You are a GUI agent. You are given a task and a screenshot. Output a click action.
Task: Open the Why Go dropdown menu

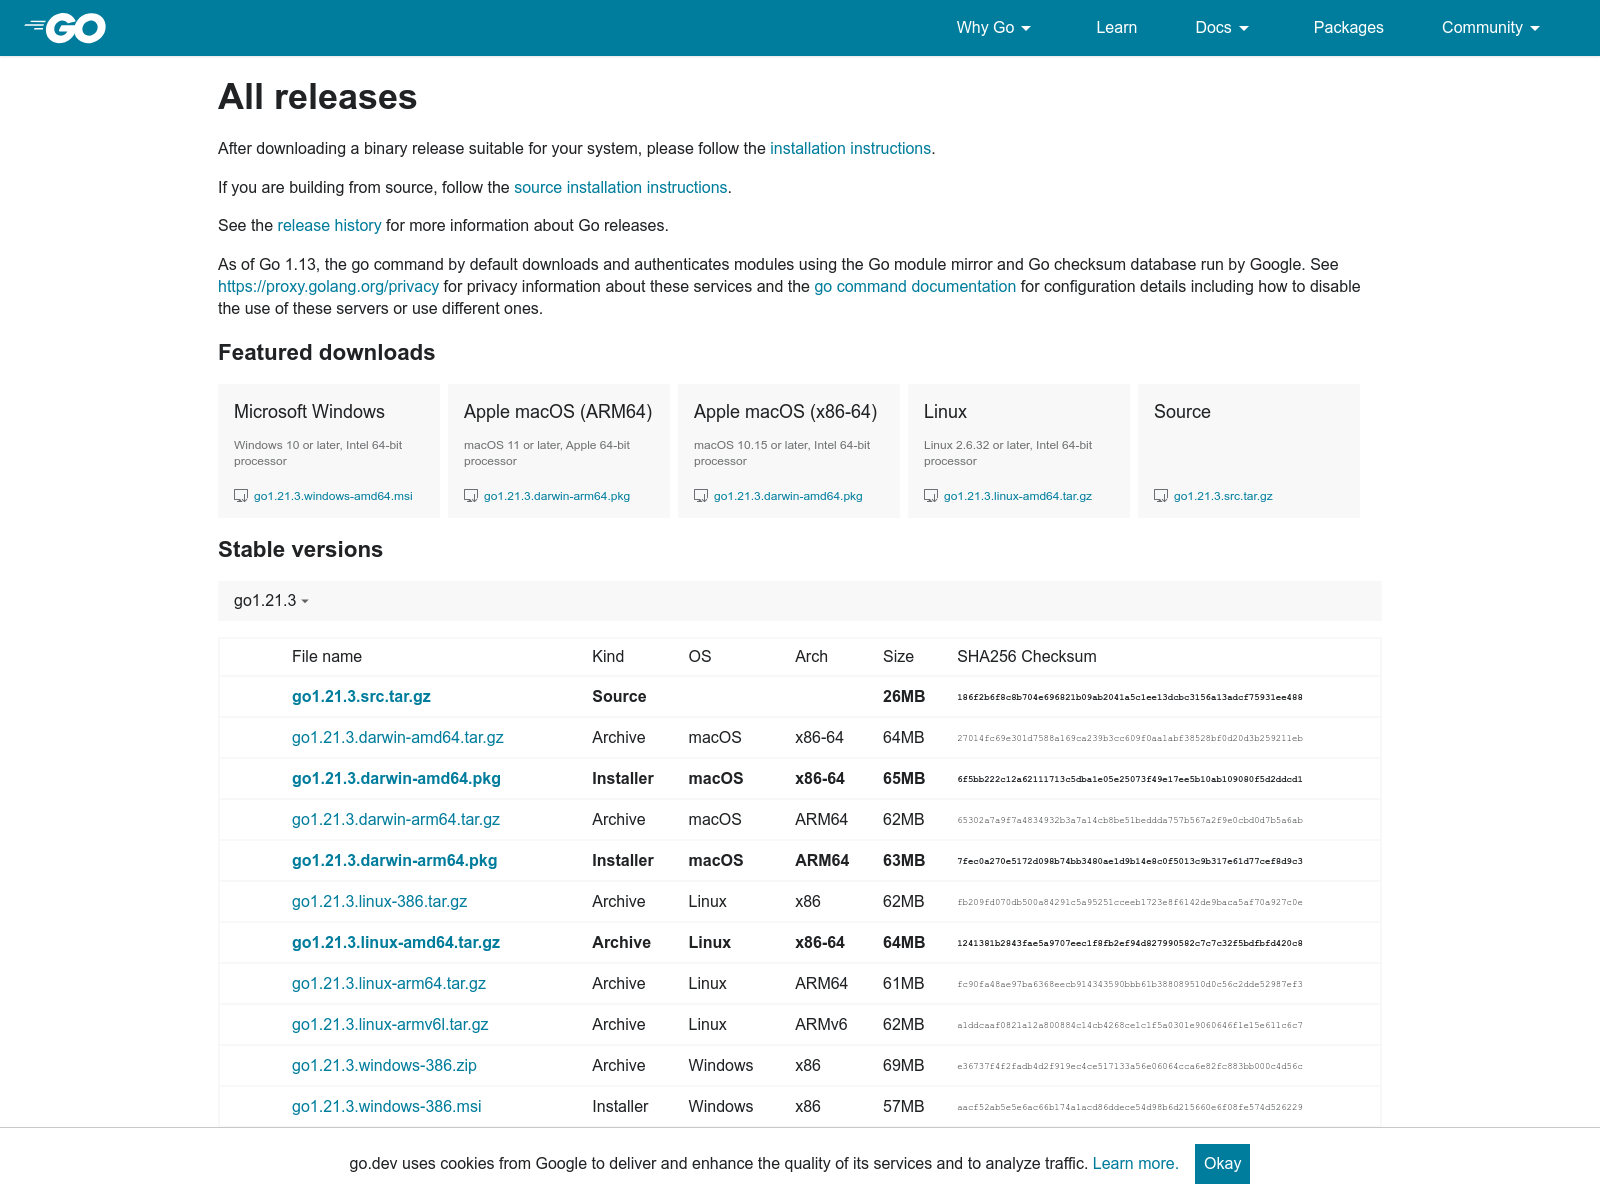click(993, 28)
